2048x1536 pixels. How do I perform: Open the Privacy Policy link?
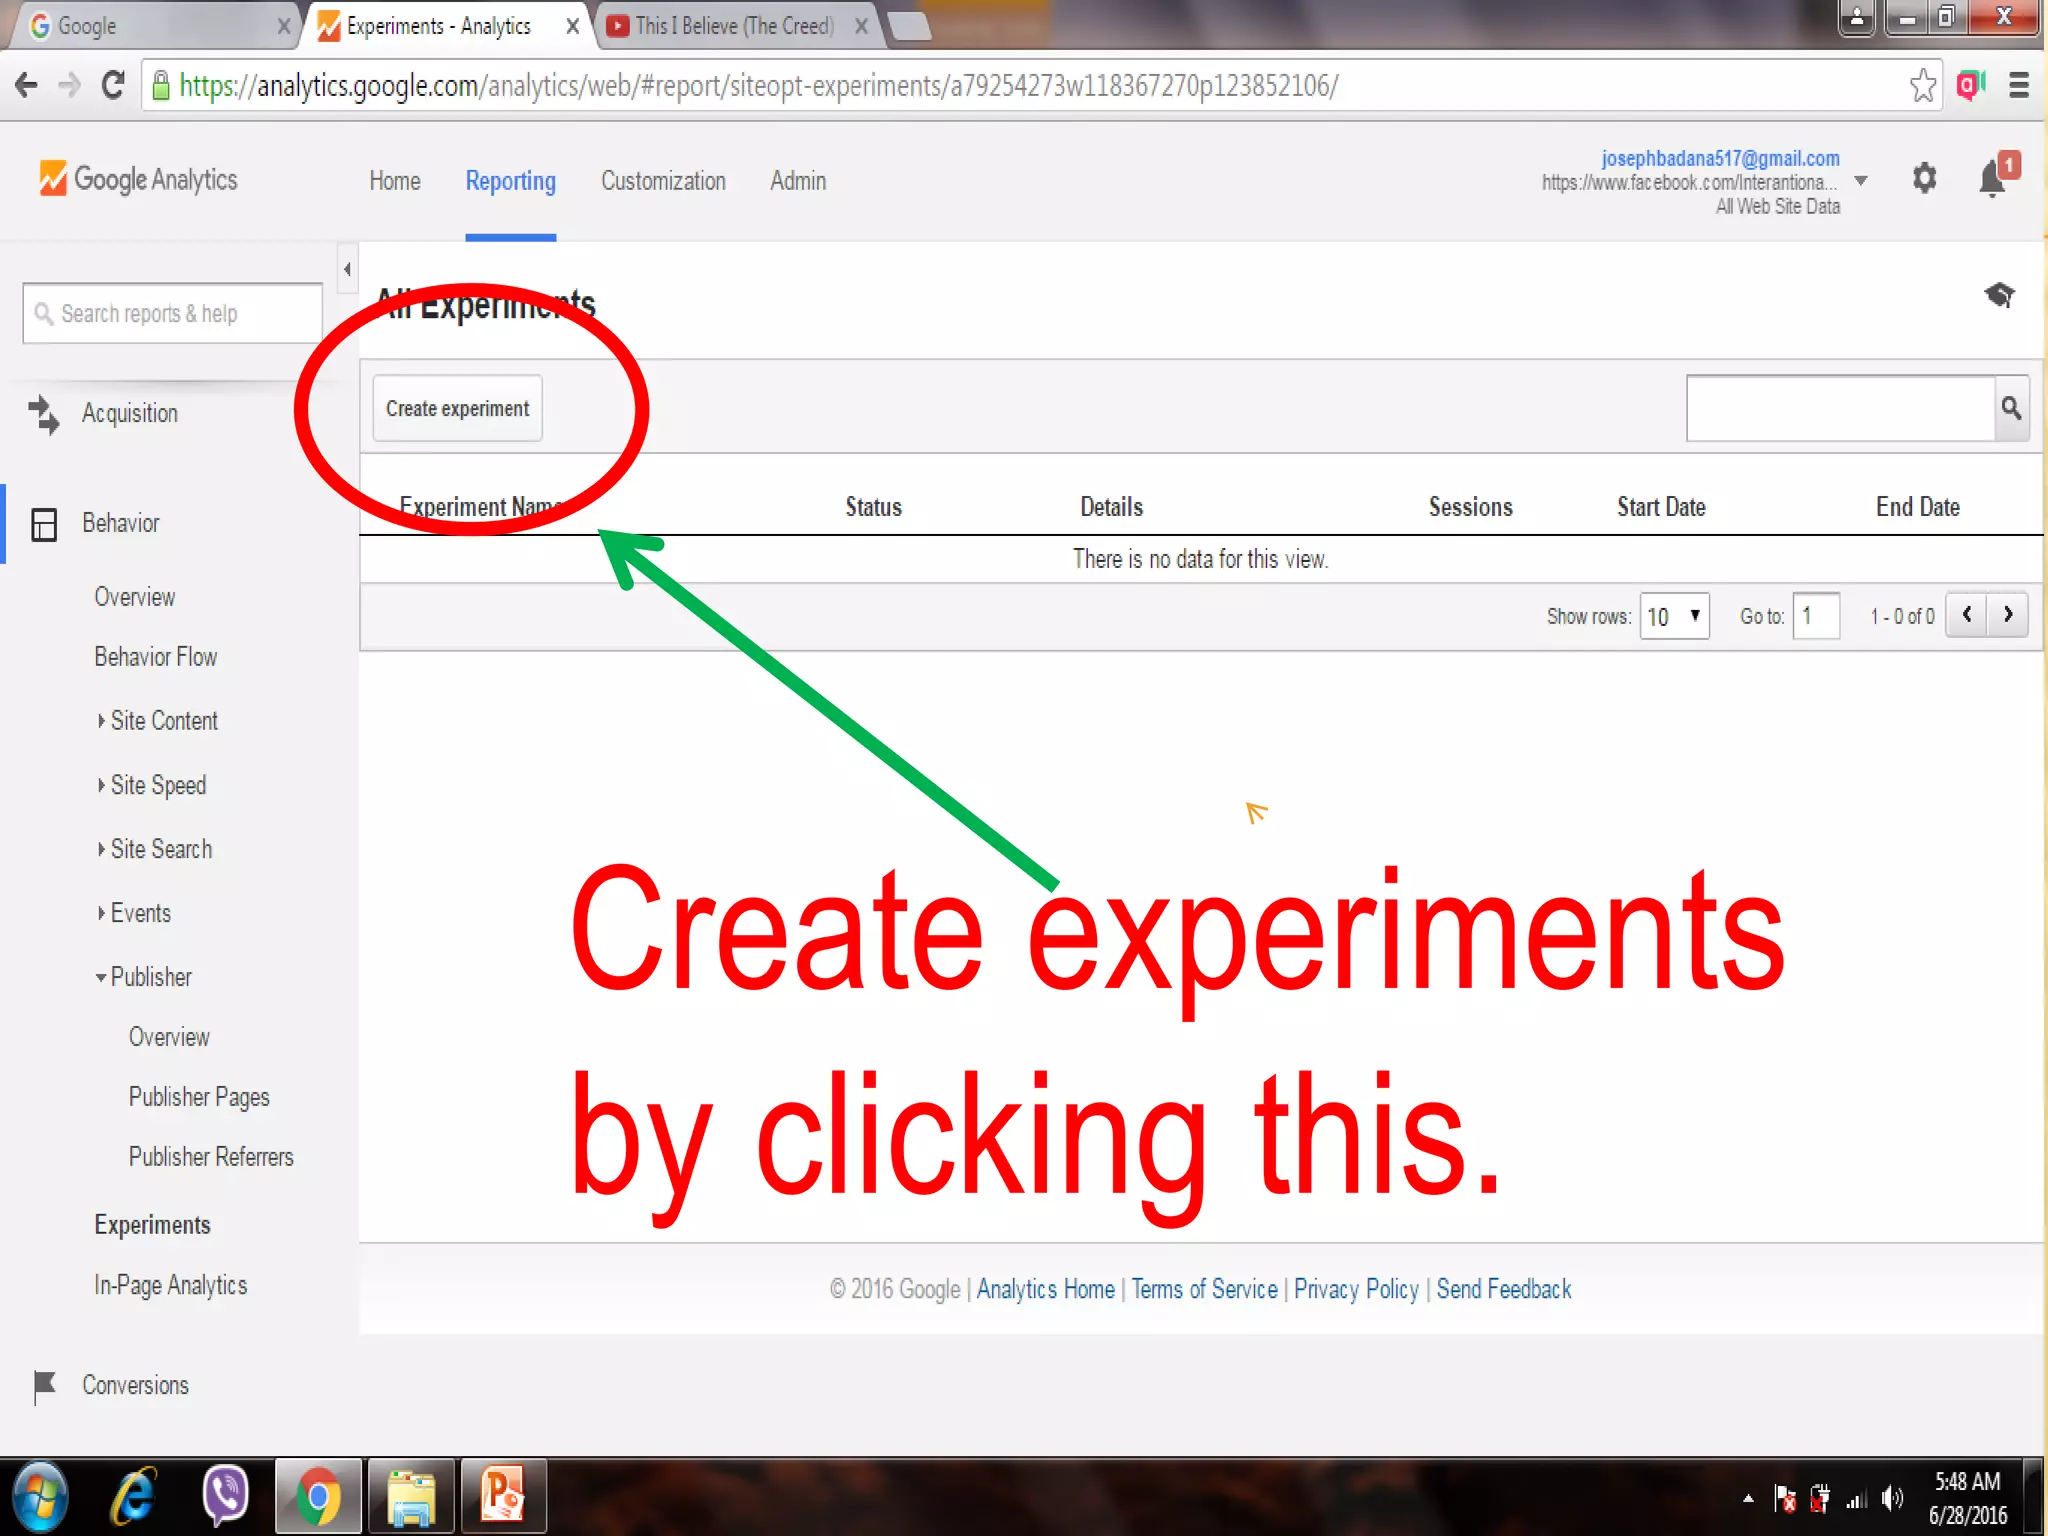(1356, 1289)
